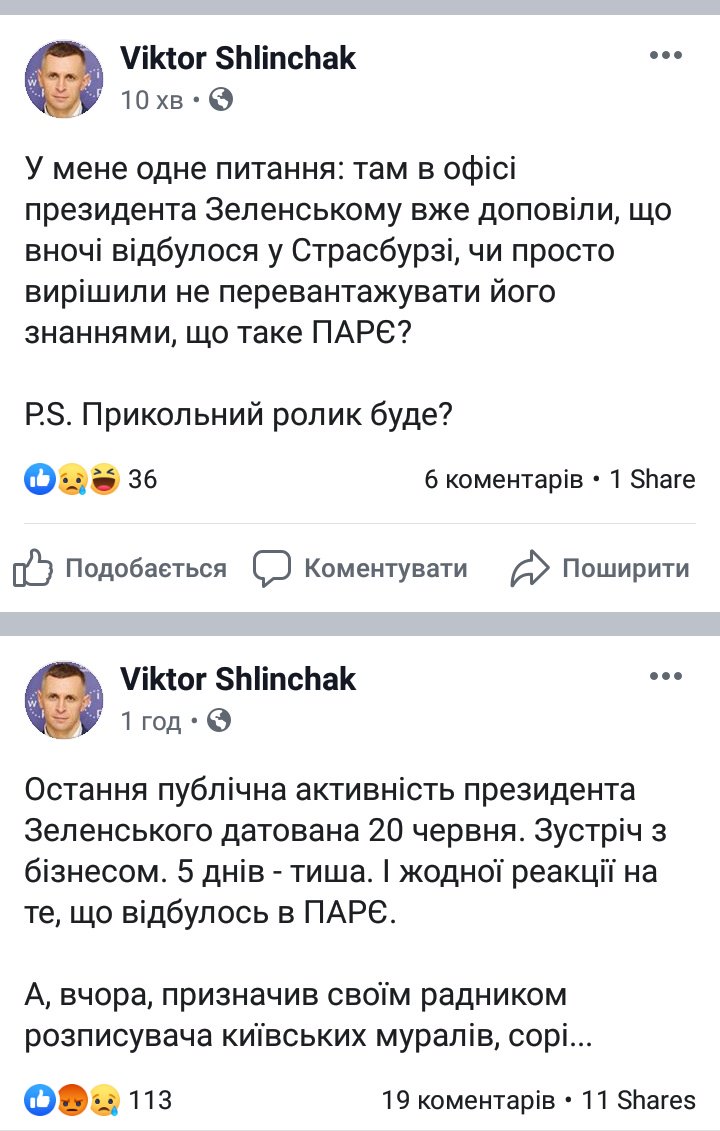This screenshot has height=1131, width=720.
Task: Click the second post's profile avatar
Action: [x=64, y=699]
